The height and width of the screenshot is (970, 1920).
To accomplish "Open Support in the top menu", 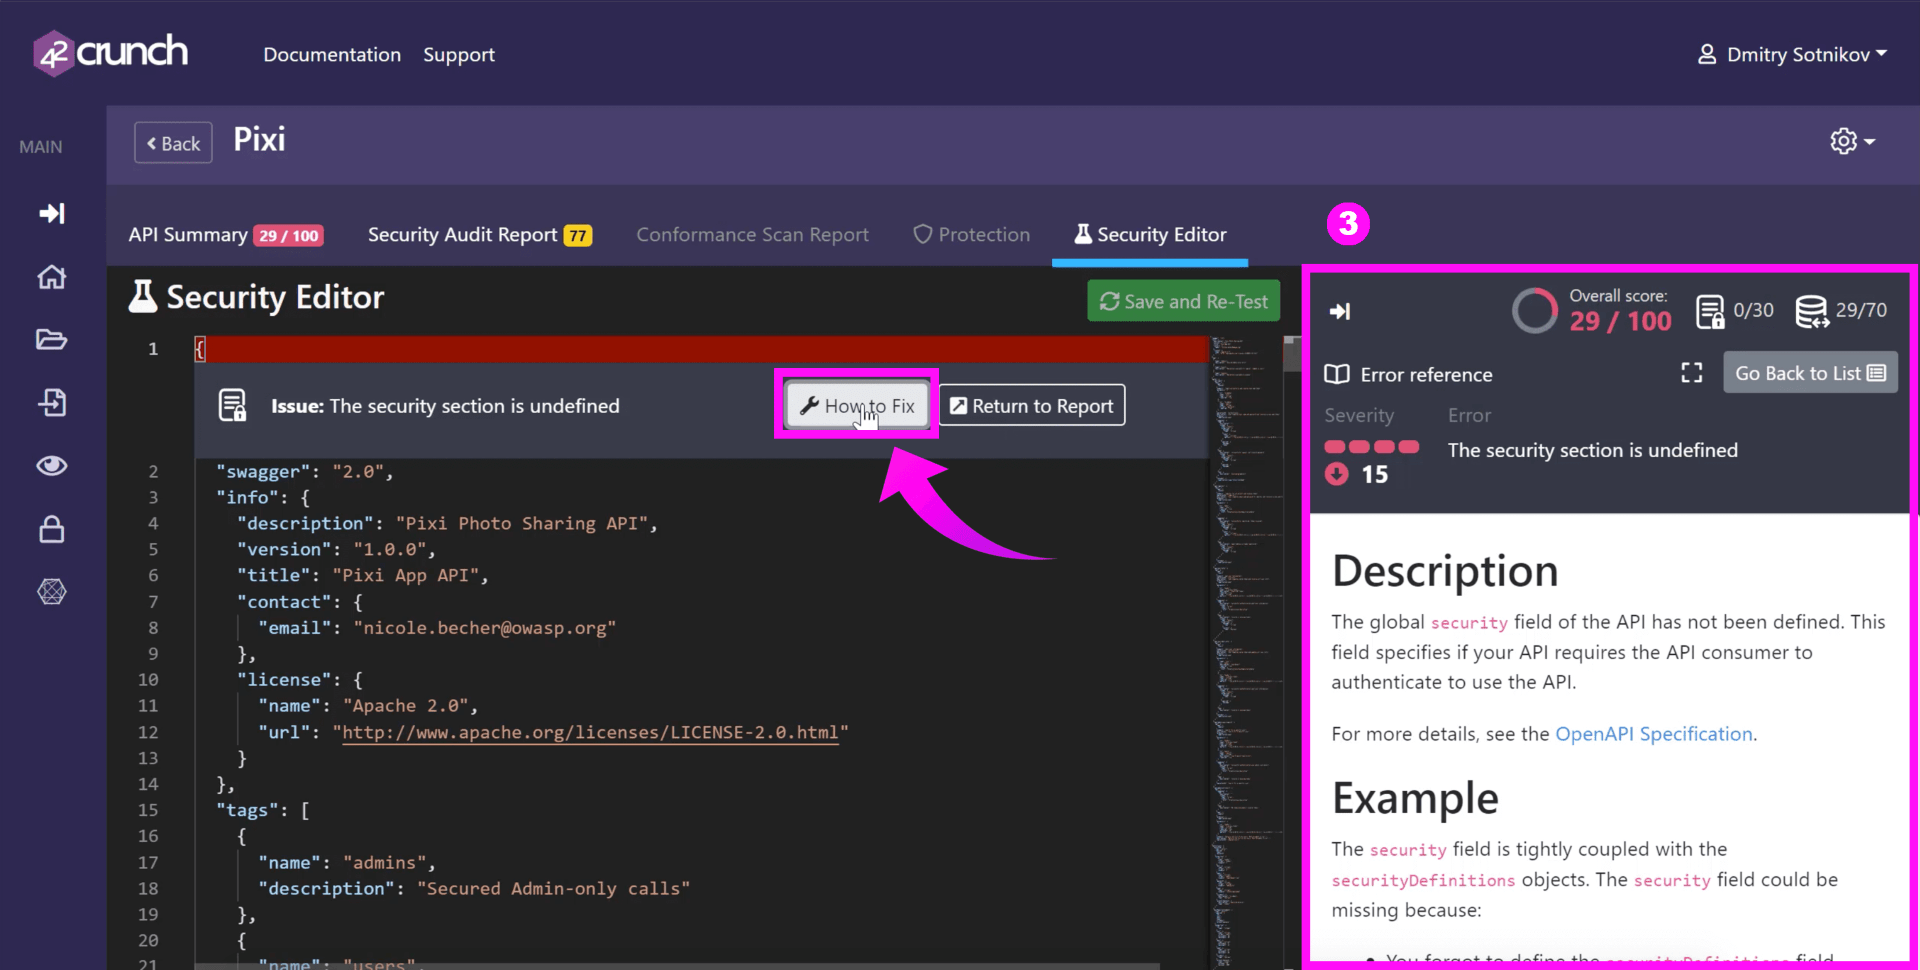I will tap(459, 54).
